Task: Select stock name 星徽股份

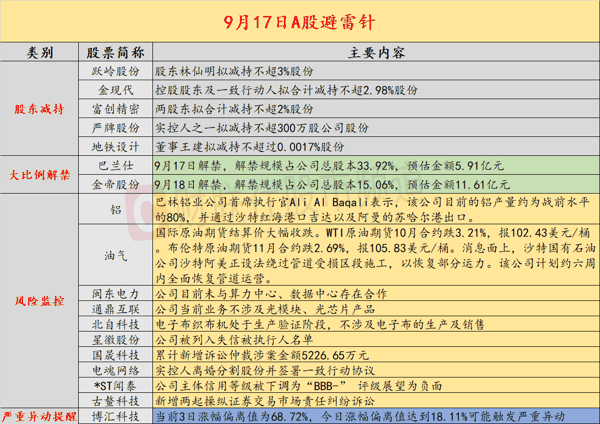Action: coord(115,340)
